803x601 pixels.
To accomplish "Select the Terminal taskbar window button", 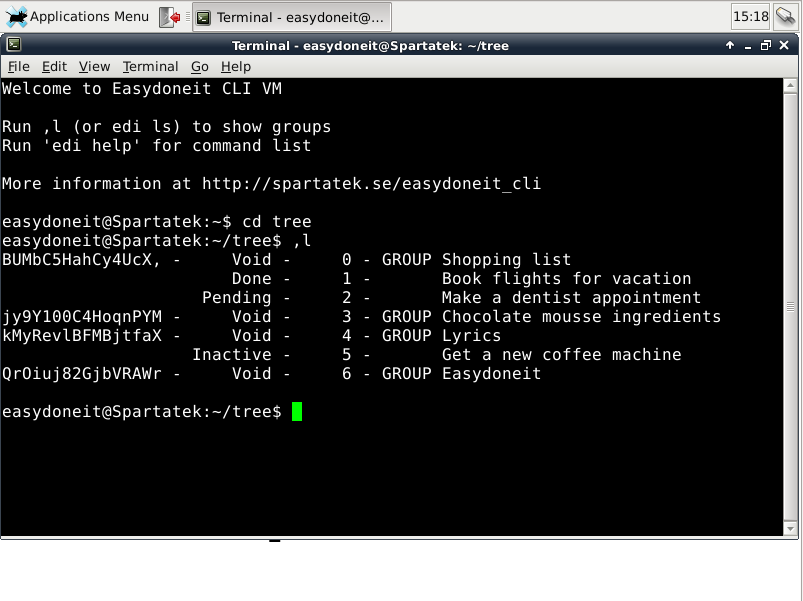I will pos(292,17).
